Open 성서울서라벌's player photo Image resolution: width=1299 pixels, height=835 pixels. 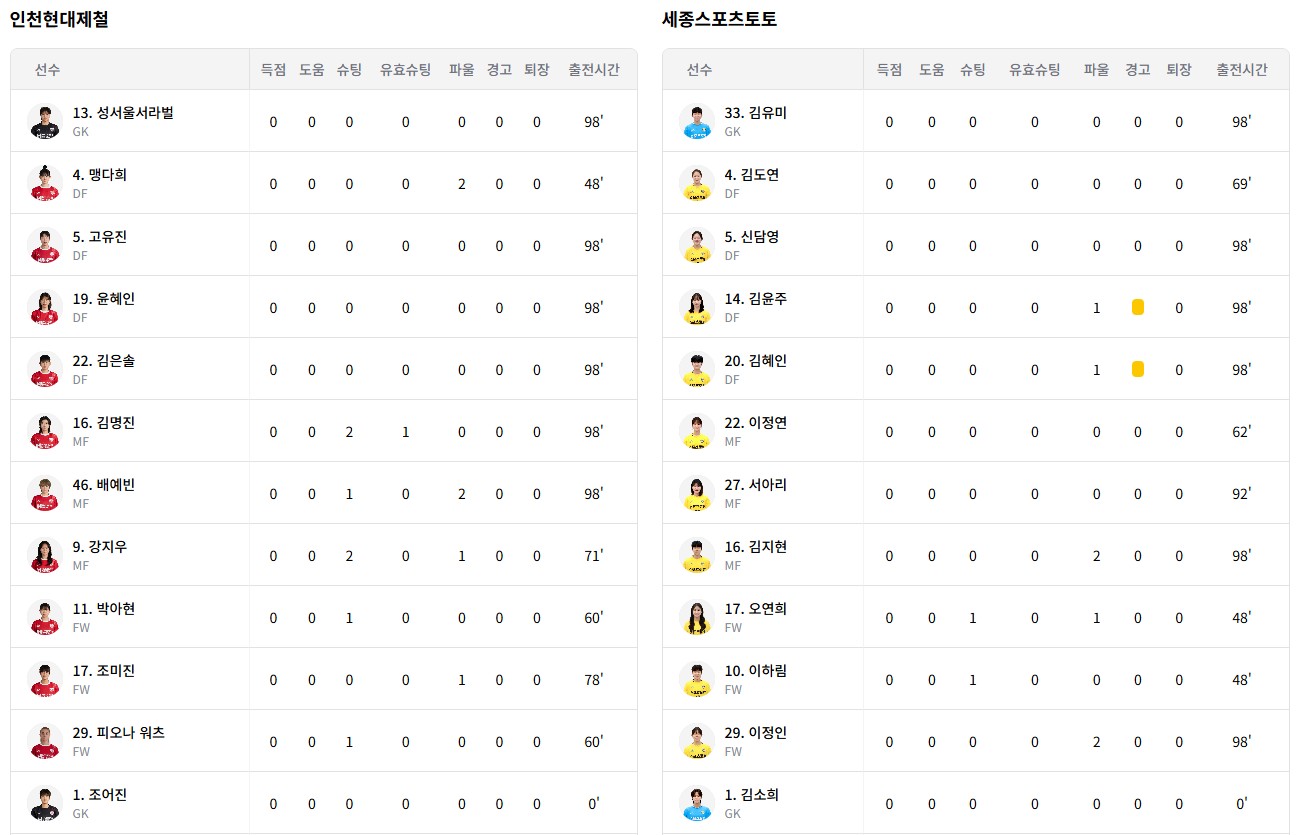45,121
